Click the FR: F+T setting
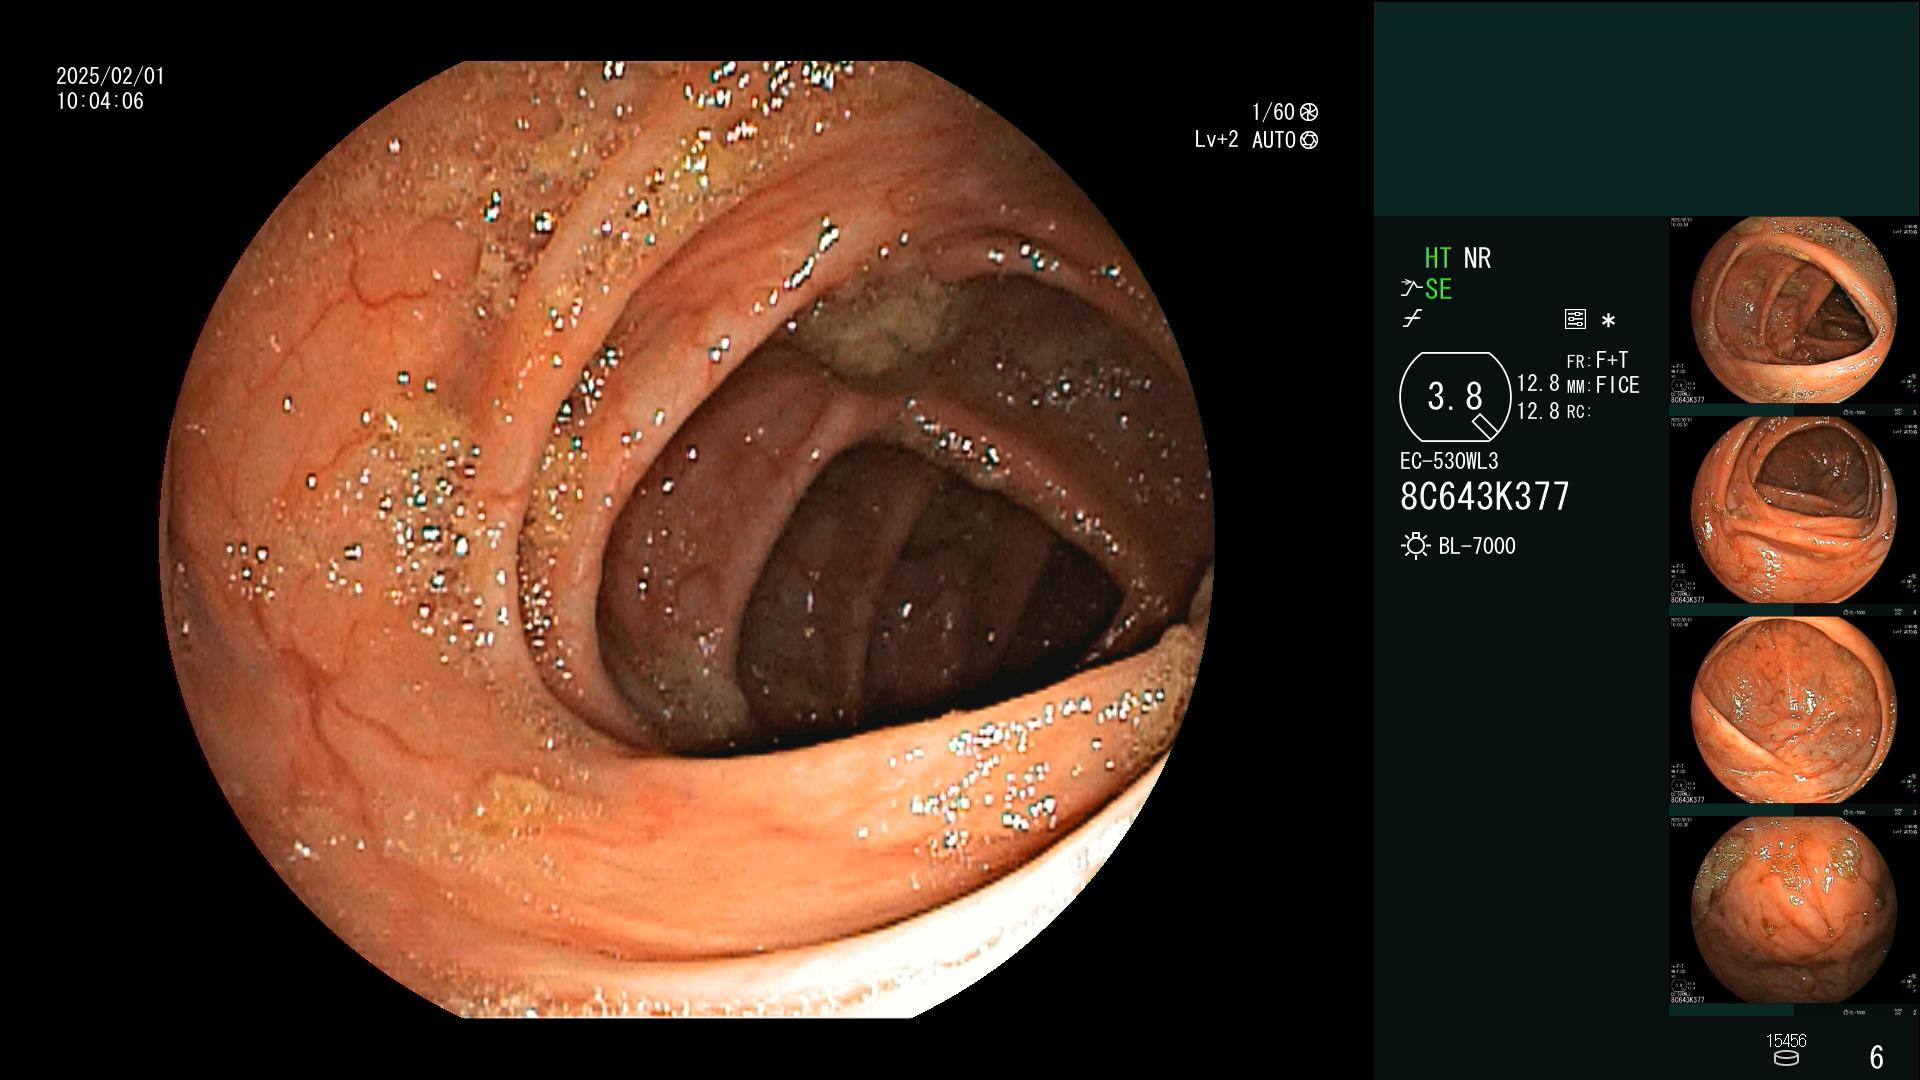 coord(1597,360)
